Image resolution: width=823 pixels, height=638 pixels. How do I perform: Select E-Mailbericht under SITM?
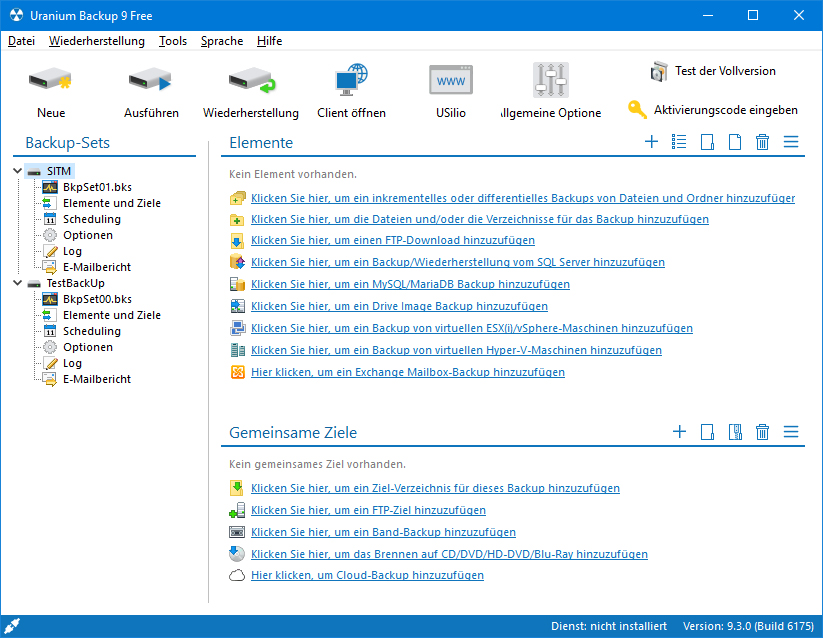pyautogui.click(x=97, y=267)
